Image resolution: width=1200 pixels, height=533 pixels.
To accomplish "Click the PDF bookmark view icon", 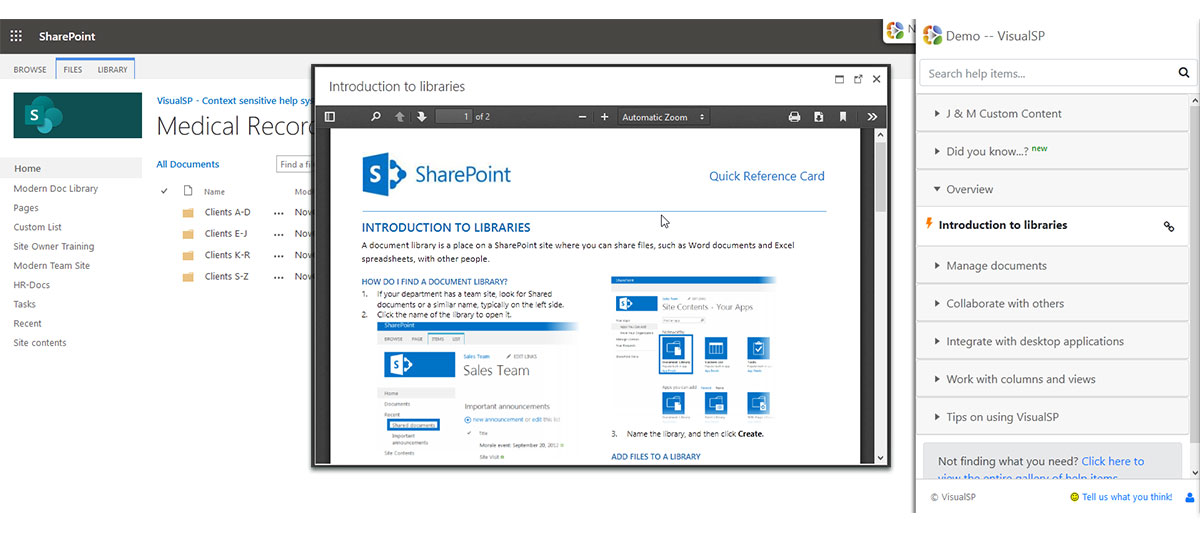I will point(843,117).
